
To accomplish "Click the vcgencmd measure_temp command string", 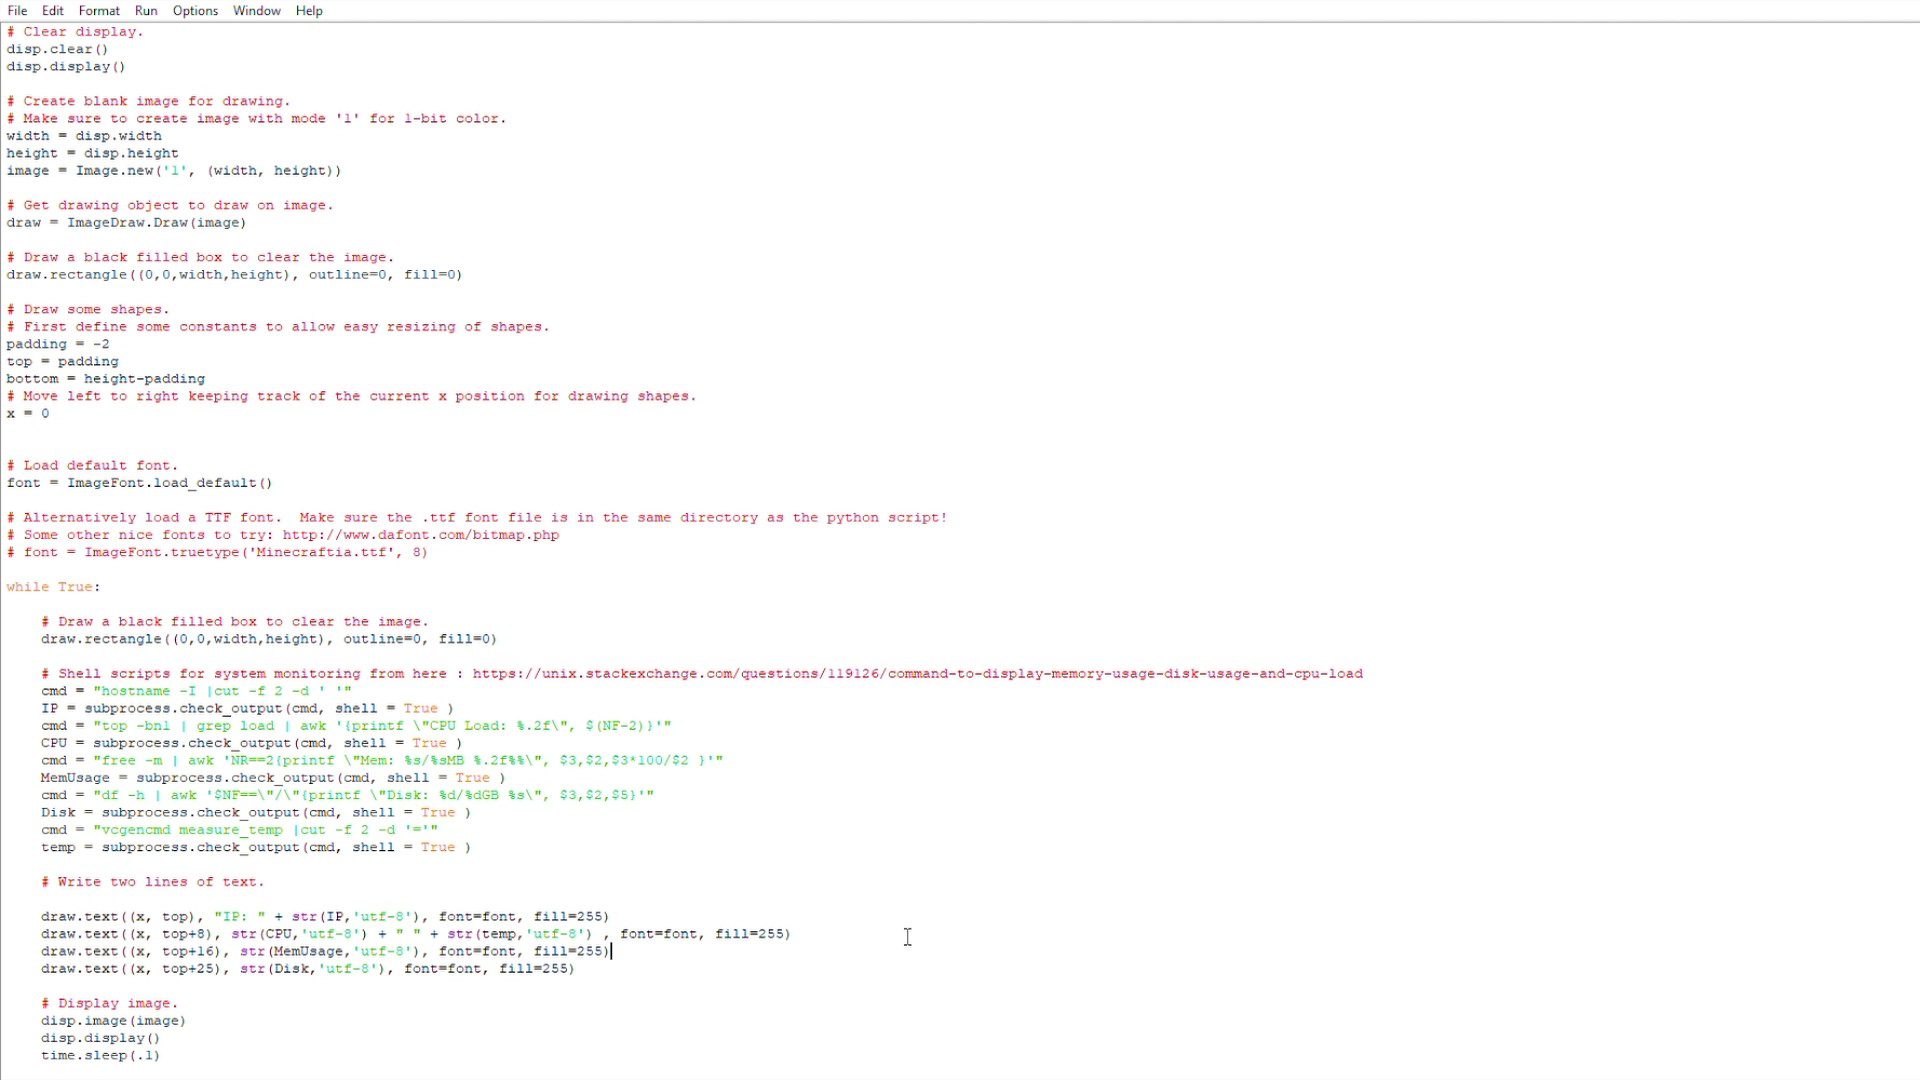I will (x=265, y=830).
